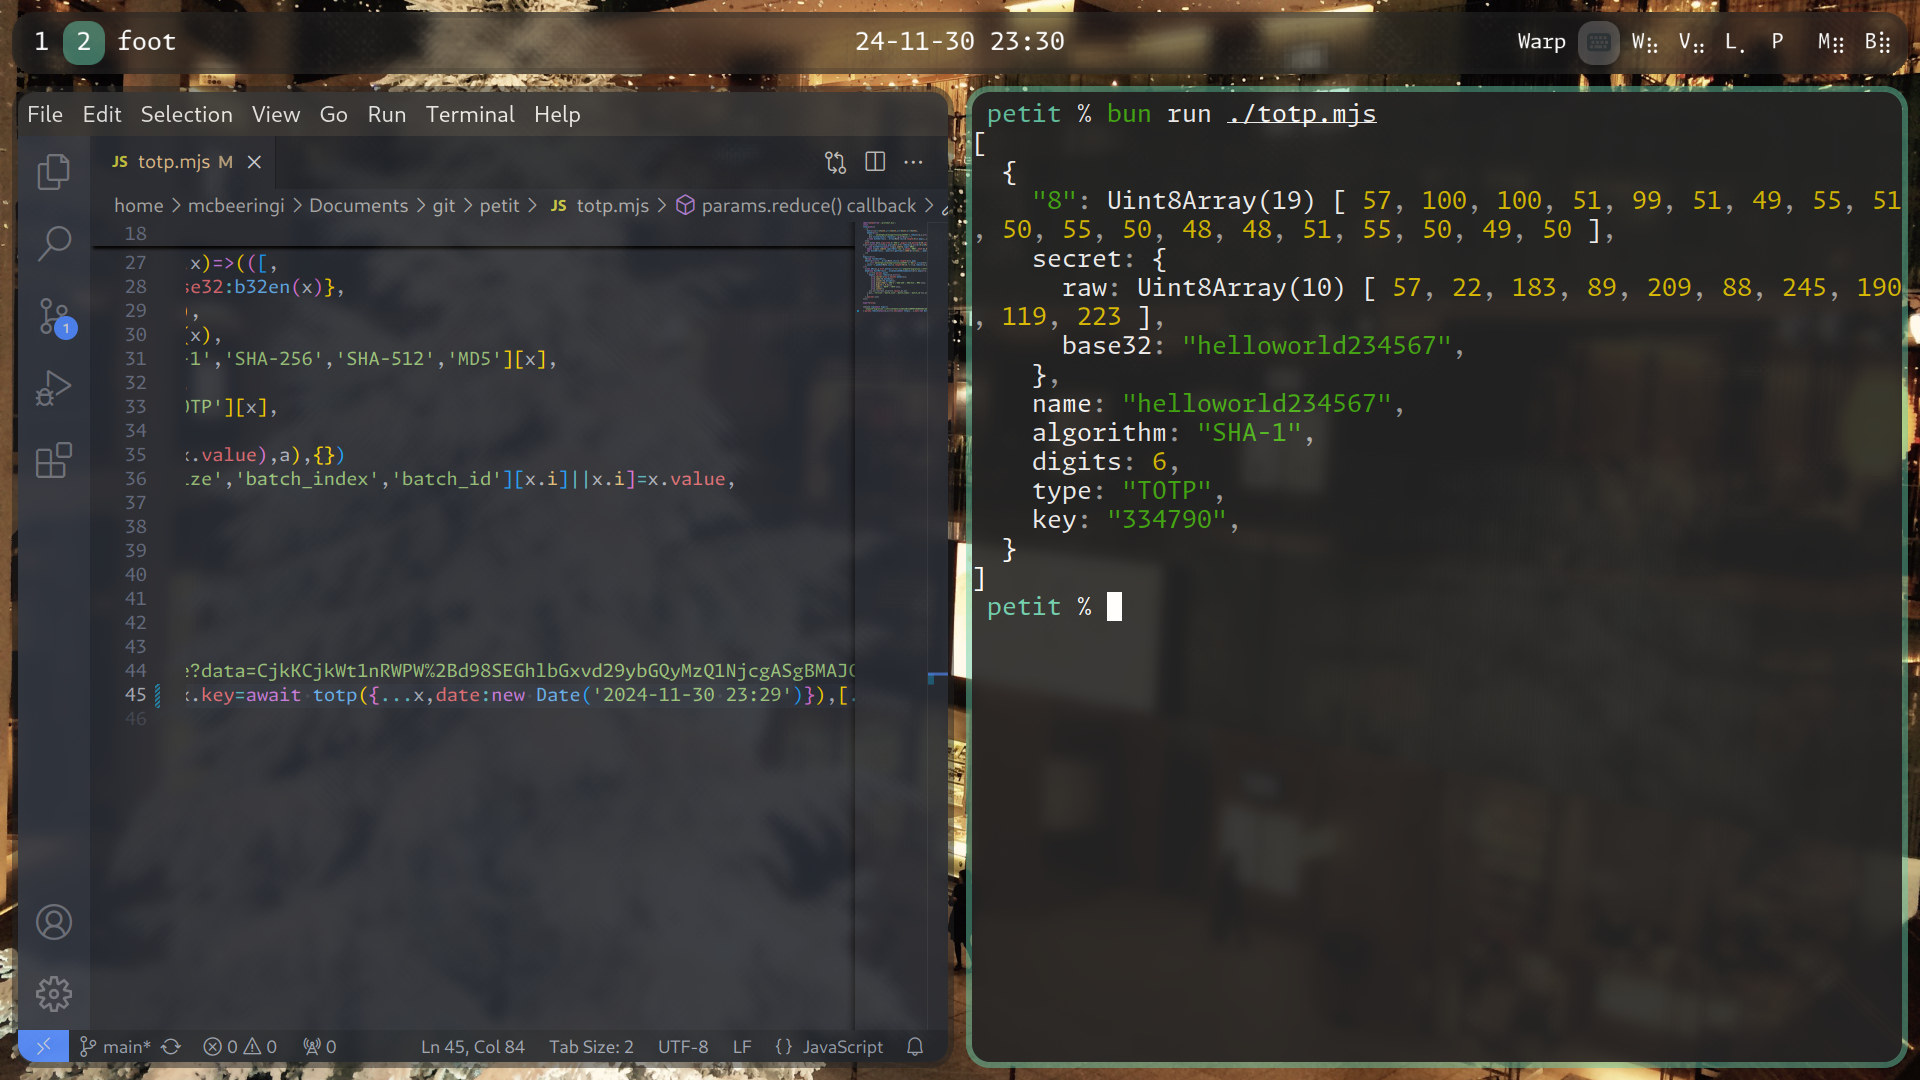The image size is (1920, 1080).
Task: Open the Accounts icon in activity bar
Action: coord(54,922)
